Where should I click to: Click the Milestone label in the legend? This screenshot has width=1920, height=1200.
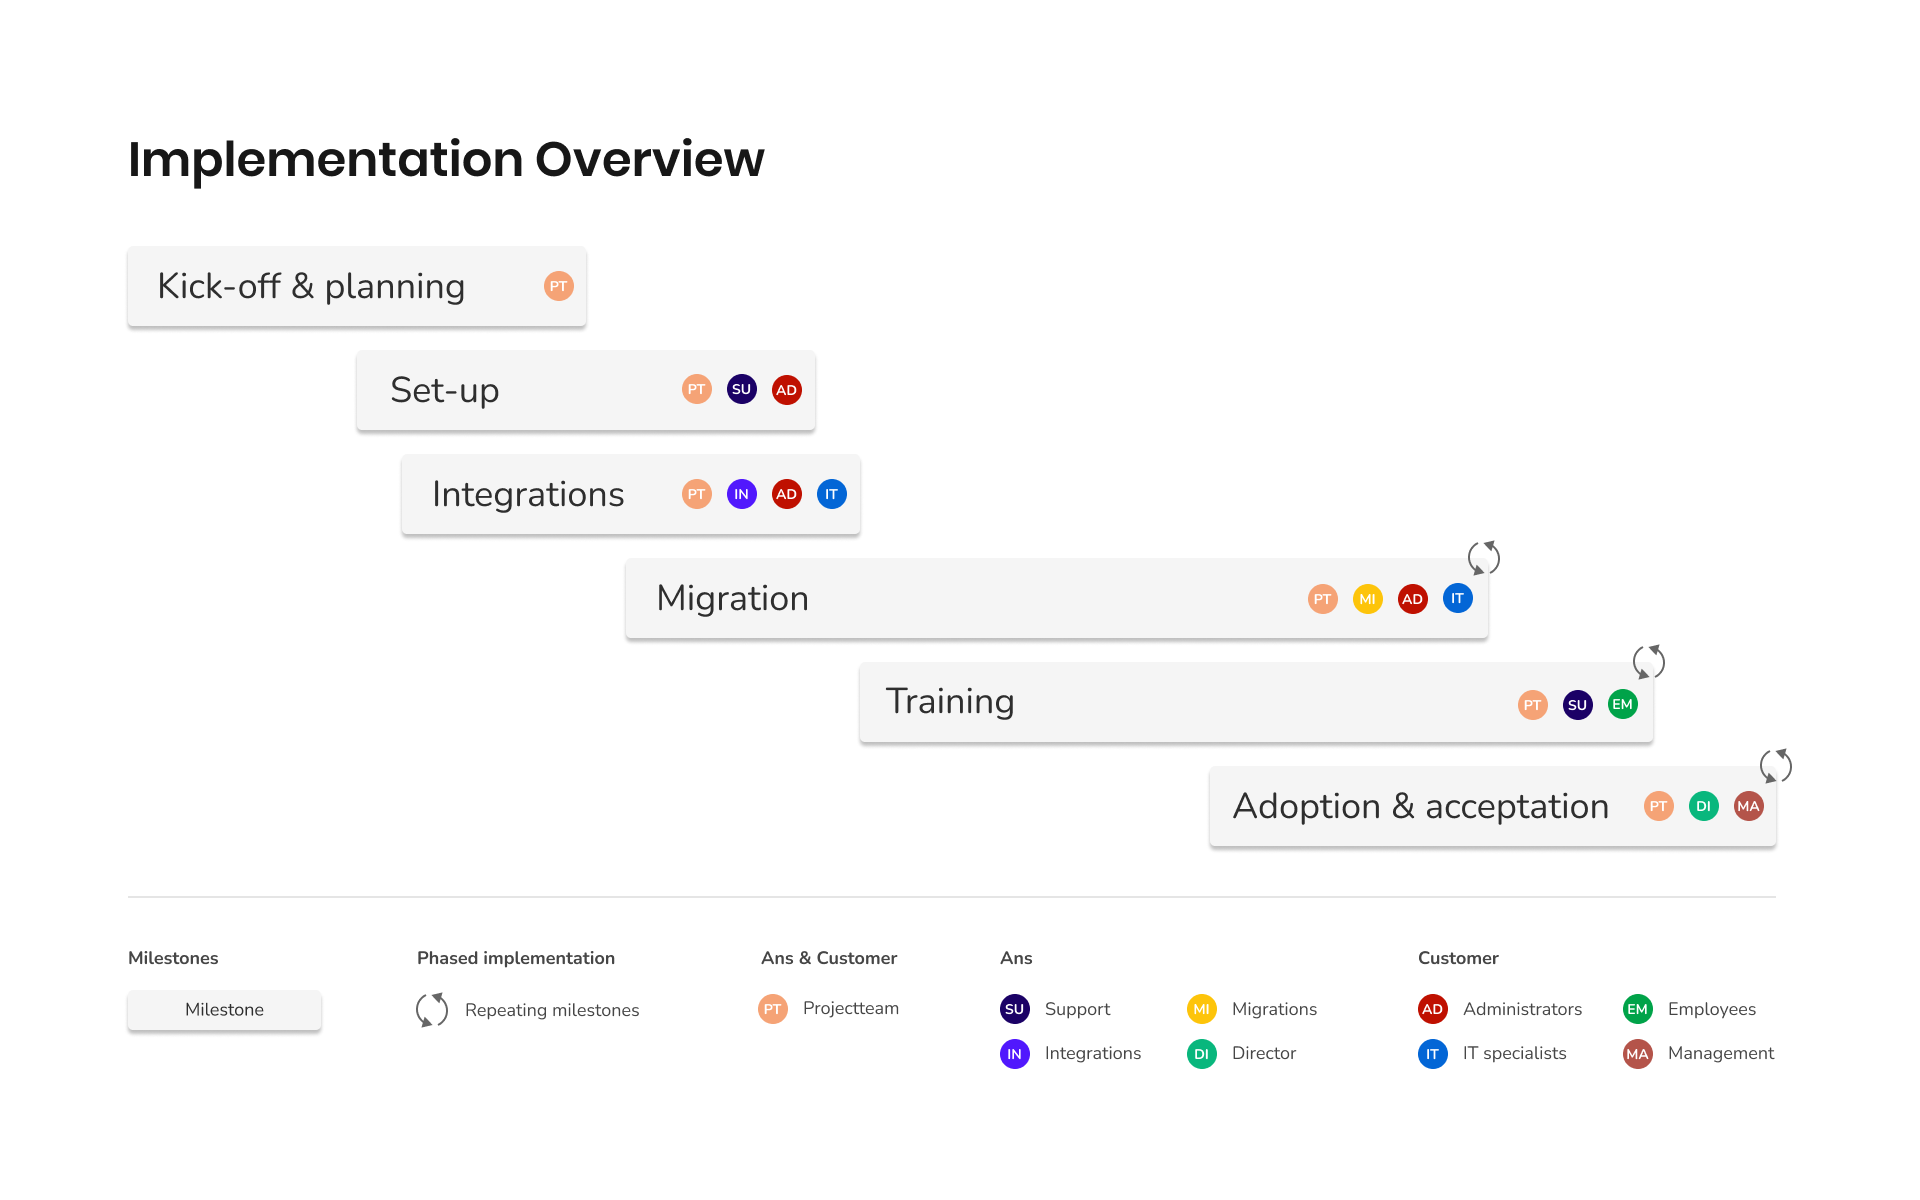pyautogui.click(x=225, y=1009)
